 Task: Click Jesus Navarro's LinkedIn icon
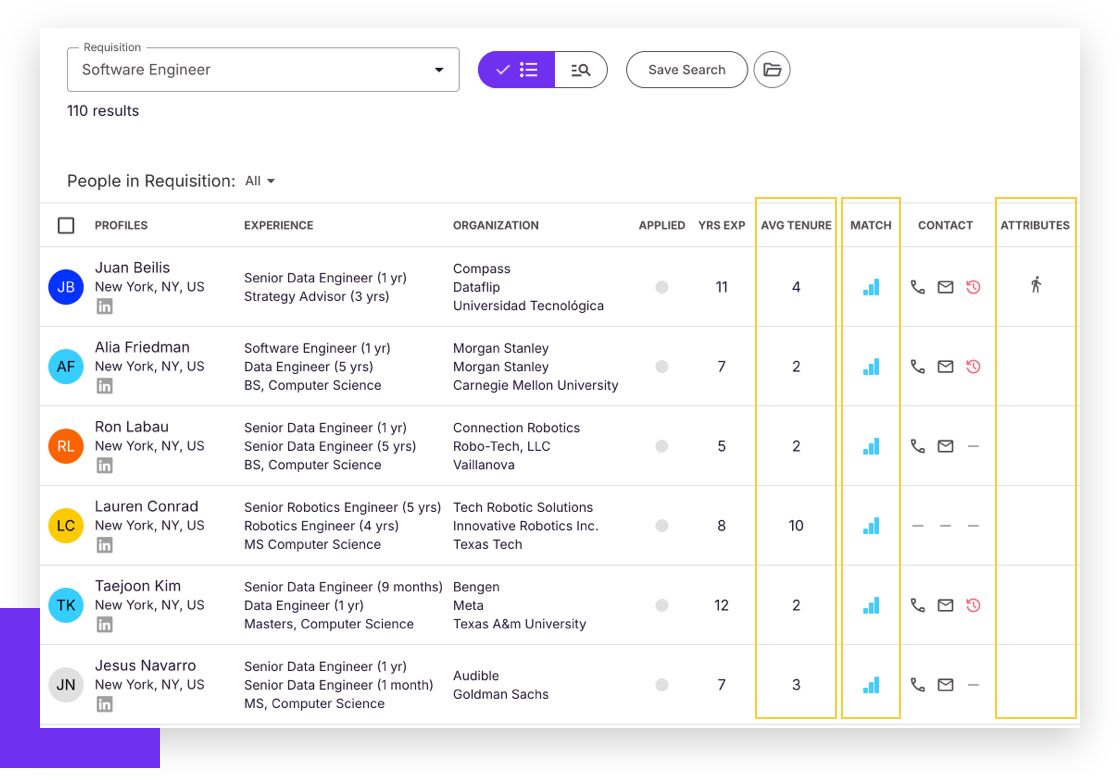[104, 704]
